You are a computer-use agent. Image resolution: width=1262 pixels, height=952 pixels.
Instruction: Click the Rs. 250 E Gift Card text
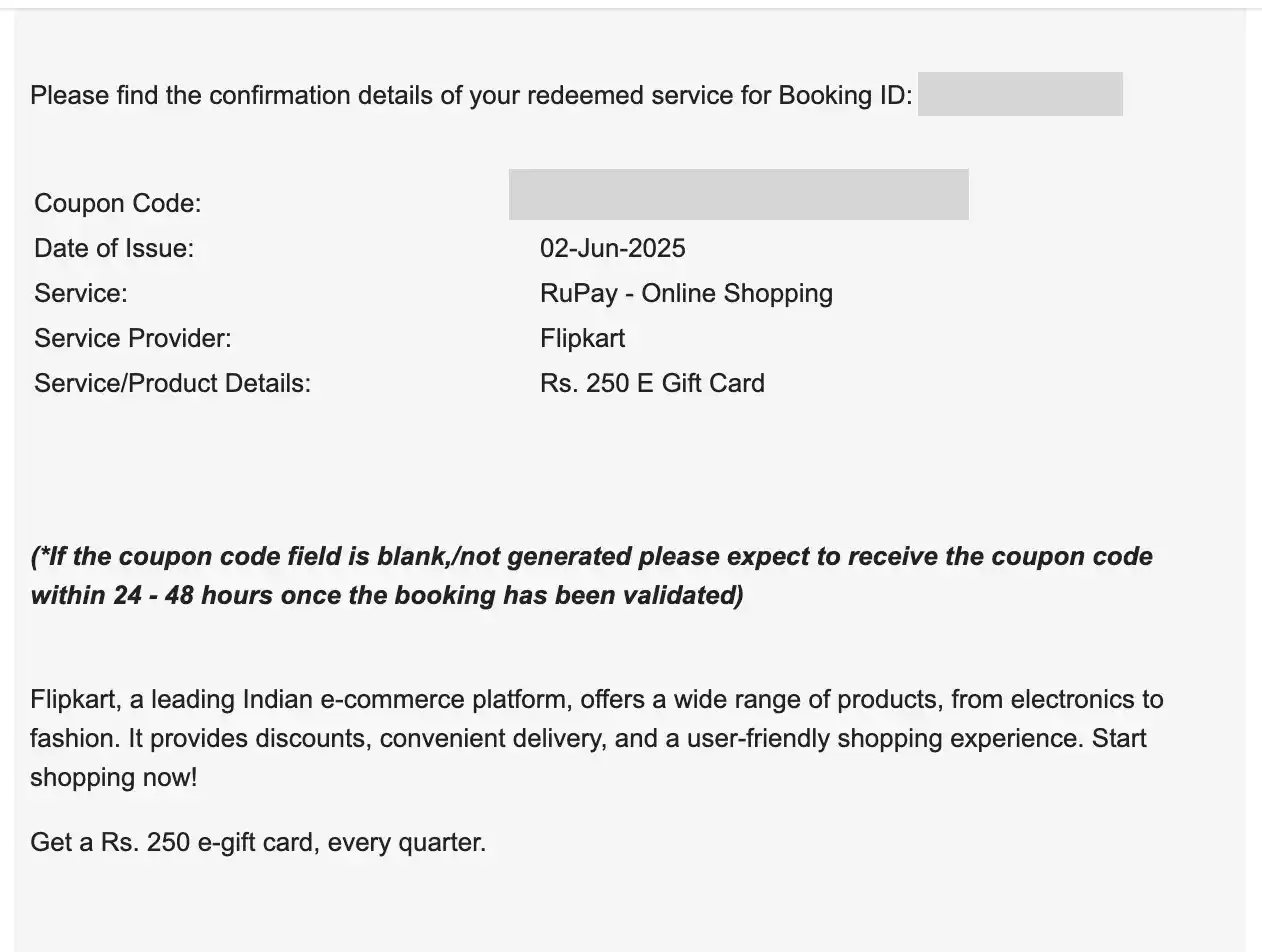click(x=652, y=383)
